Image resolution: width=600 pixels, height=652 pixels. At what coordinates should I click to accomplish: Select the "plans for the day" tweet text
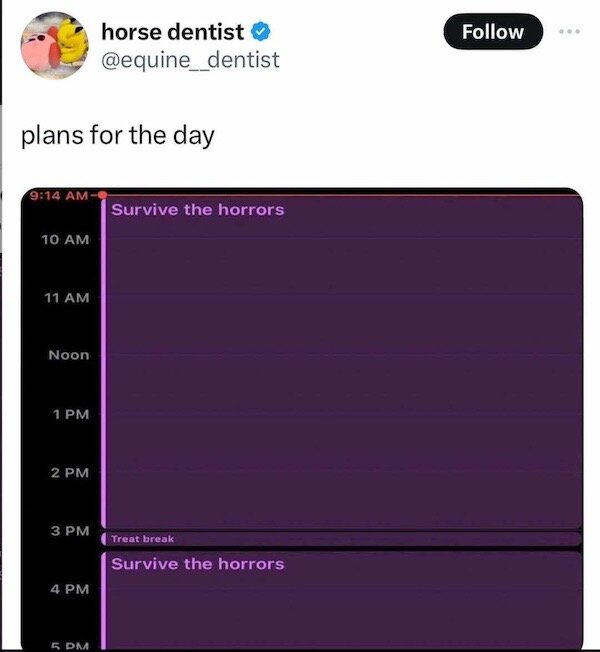118,135
